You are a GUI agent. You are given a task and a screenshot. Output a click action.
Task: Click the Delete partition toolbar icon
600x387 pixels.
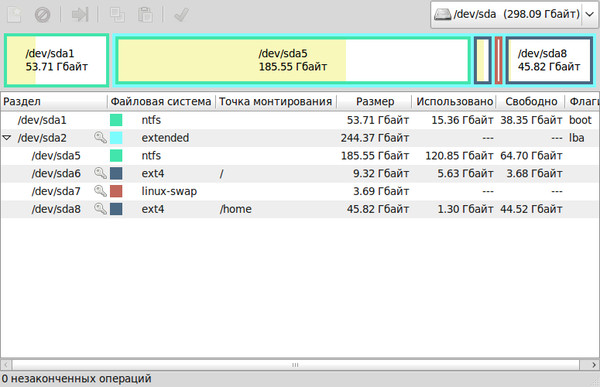(x=42, y=15)
